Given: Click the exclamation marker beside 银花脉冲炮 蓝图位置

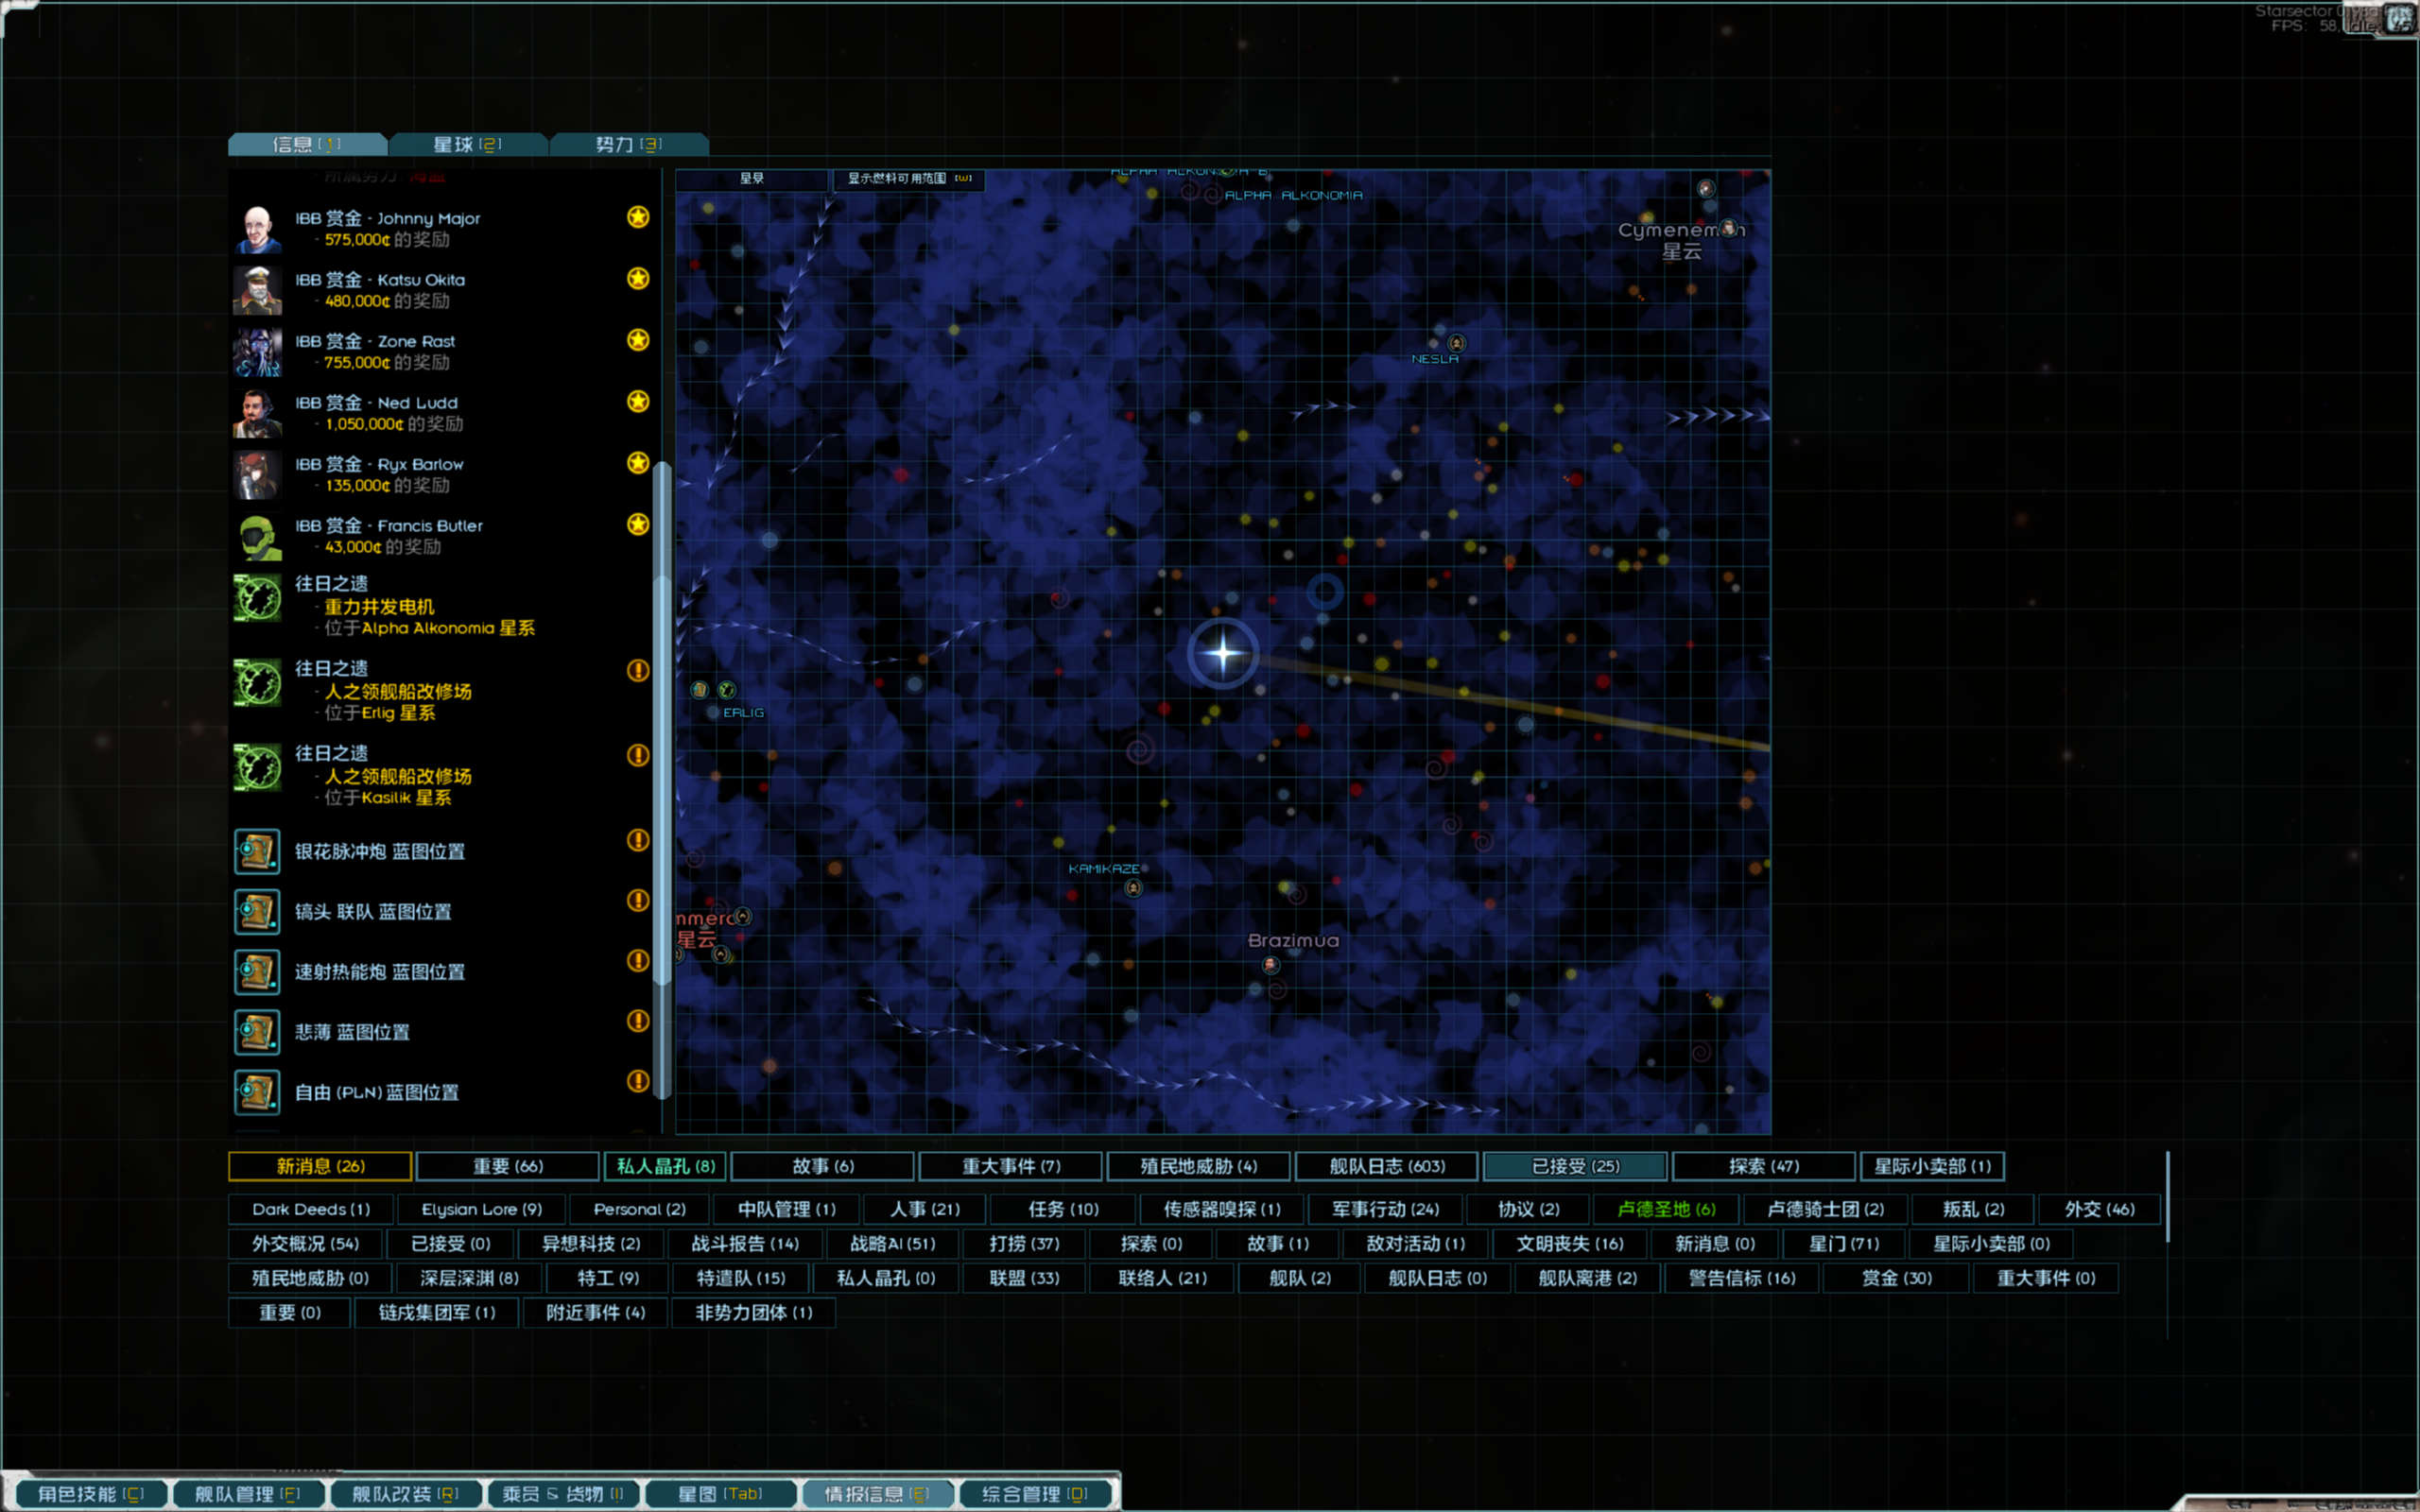Looking at the screenshot, I should coord(638,840).
